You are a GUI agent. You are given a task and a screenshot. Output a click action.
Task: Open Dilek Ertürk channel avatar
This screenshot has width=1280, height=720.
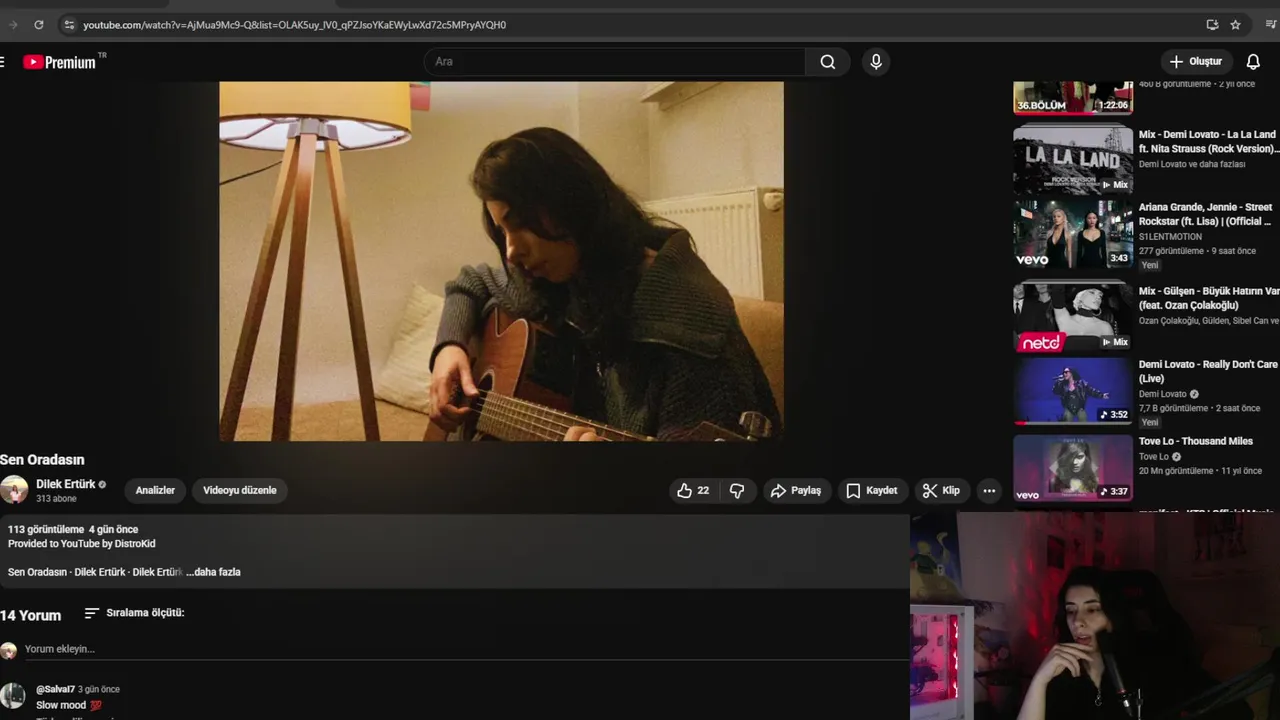click(x=14, y=489)
